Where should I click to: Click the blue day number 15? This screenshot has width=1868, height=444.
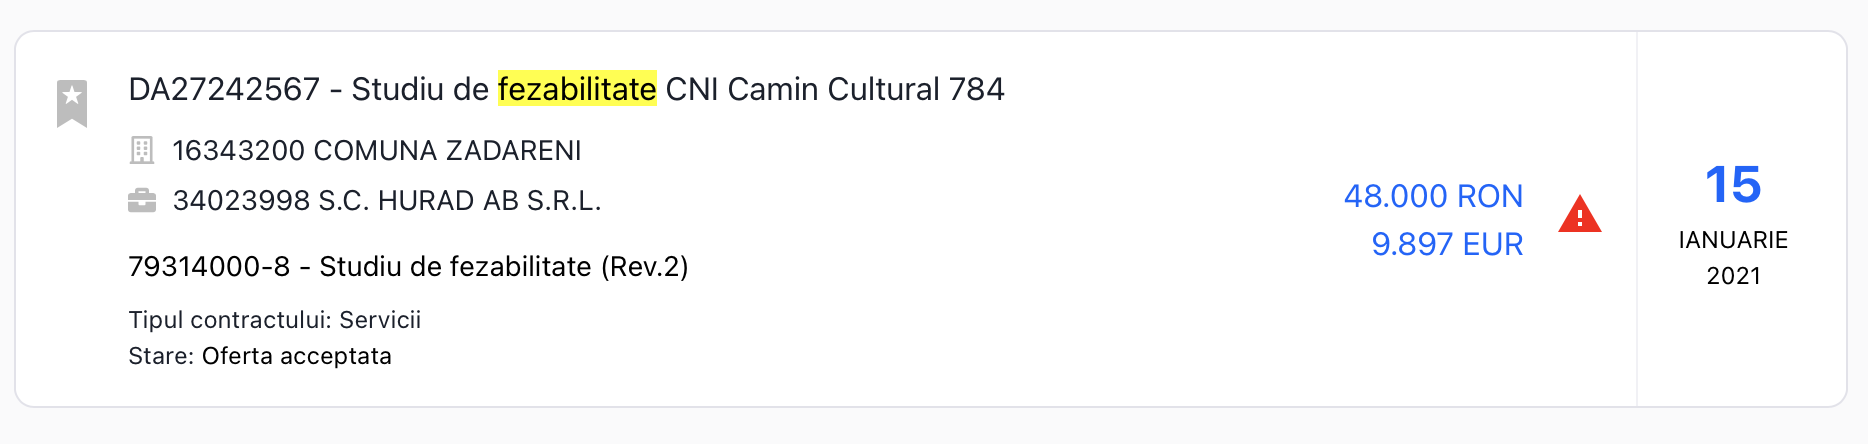(x=1732, y=185)
